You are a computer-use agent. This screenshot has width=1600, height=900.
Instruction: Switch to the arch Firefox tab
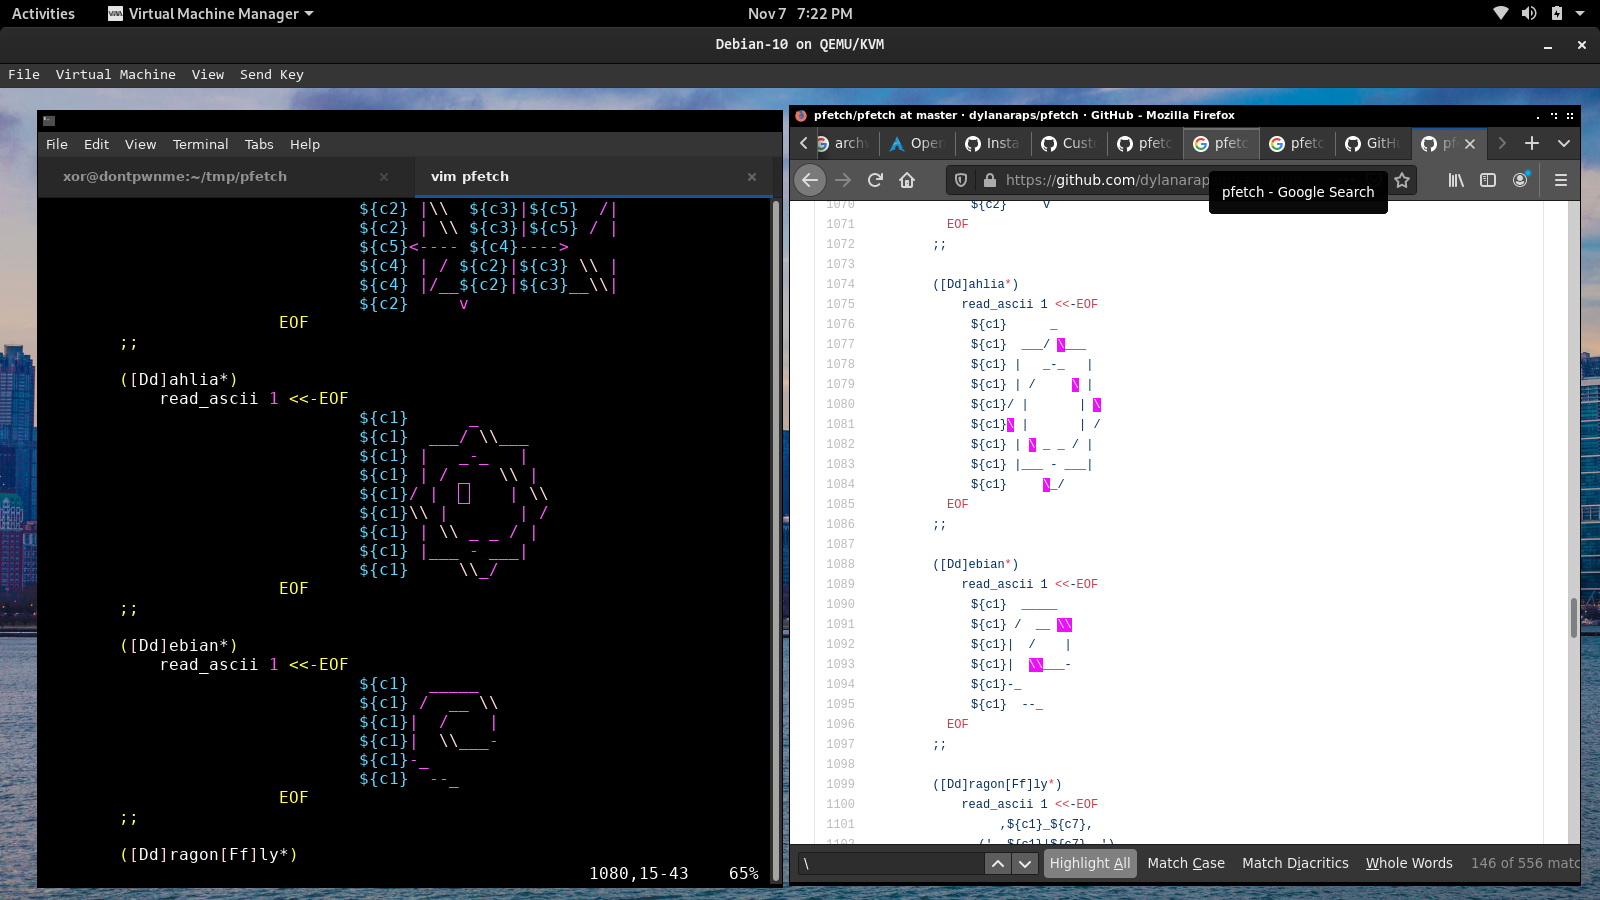click(x=842, y=143)
